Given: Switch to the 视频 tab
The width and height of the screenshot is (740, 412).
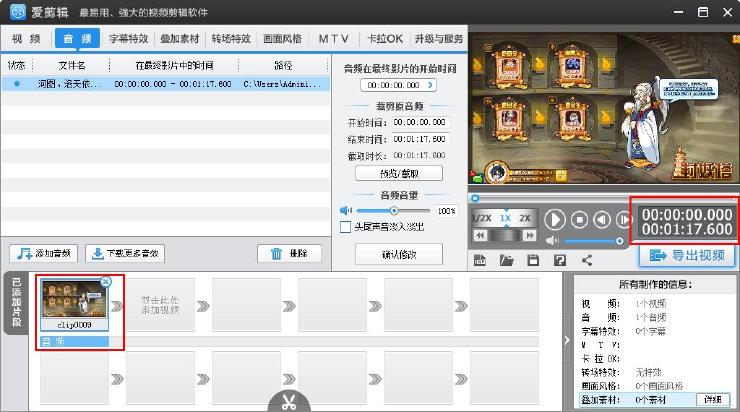Looking at the screenshot, I should pos(26,39).
